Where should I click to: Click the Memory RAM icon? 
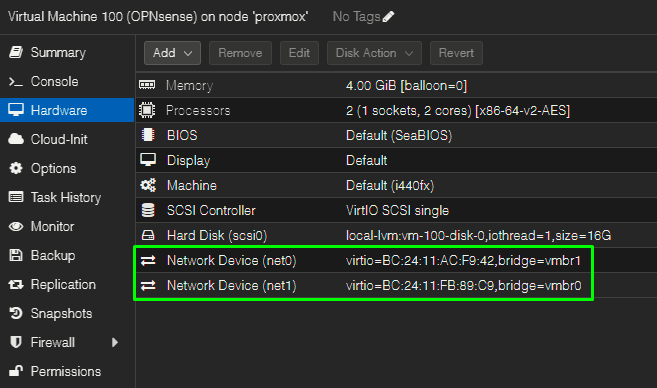coord(147,85)
